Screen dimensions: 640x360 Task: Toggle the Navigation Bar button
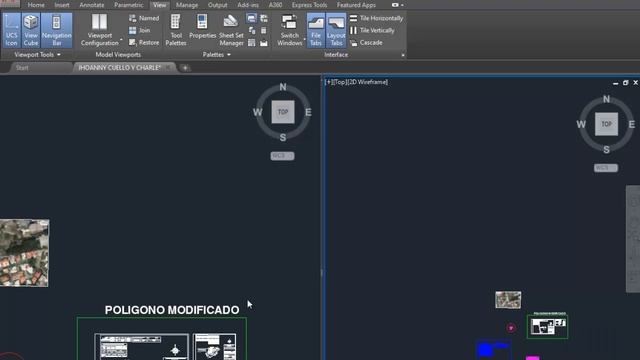click(x=56, y=30)
